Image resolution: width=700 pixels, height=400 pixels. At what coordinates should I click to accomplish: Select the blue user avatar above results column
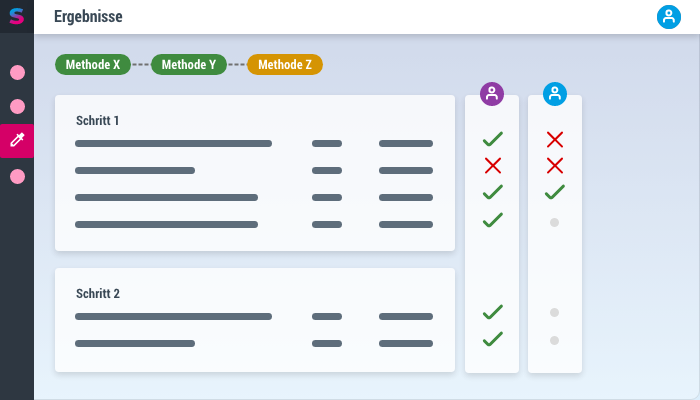point(555,94)
